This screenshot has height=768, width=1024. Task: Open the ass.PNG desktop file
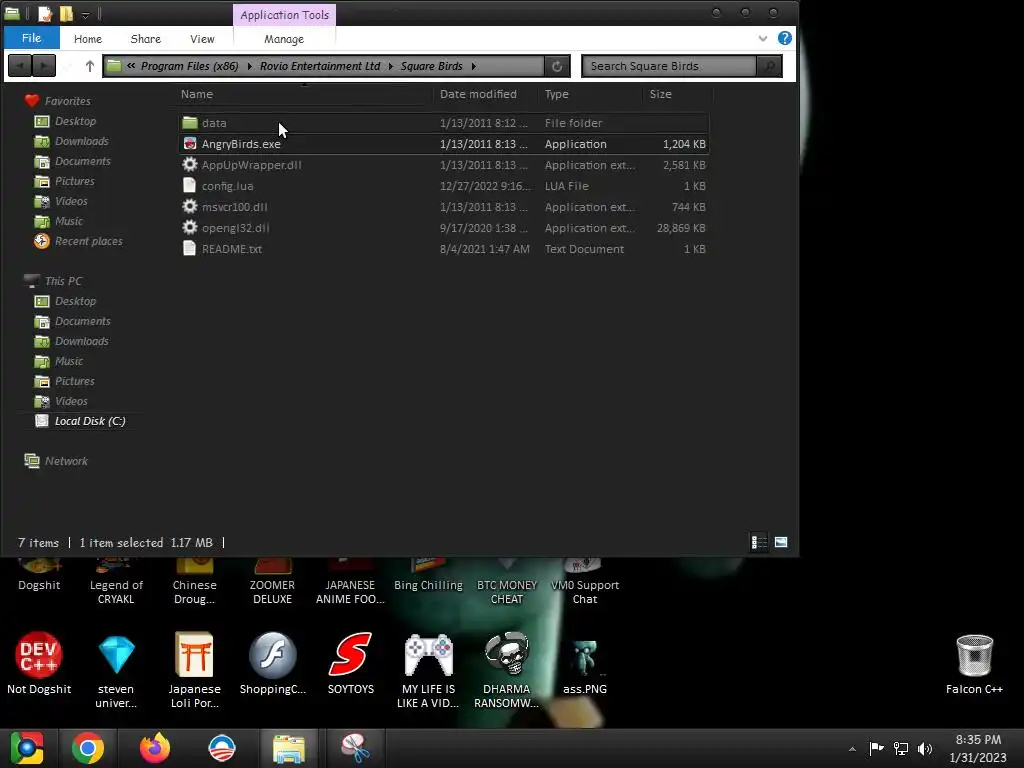tap(584, 666)
